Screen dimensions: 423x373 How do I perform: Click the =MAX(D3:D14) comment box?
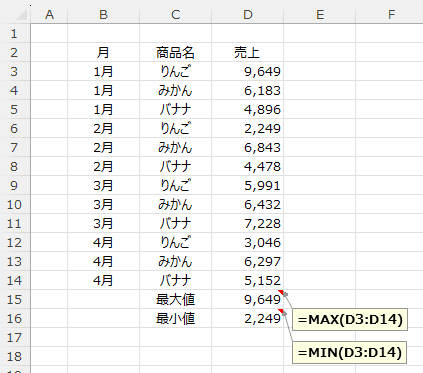[x=350, y=320]
